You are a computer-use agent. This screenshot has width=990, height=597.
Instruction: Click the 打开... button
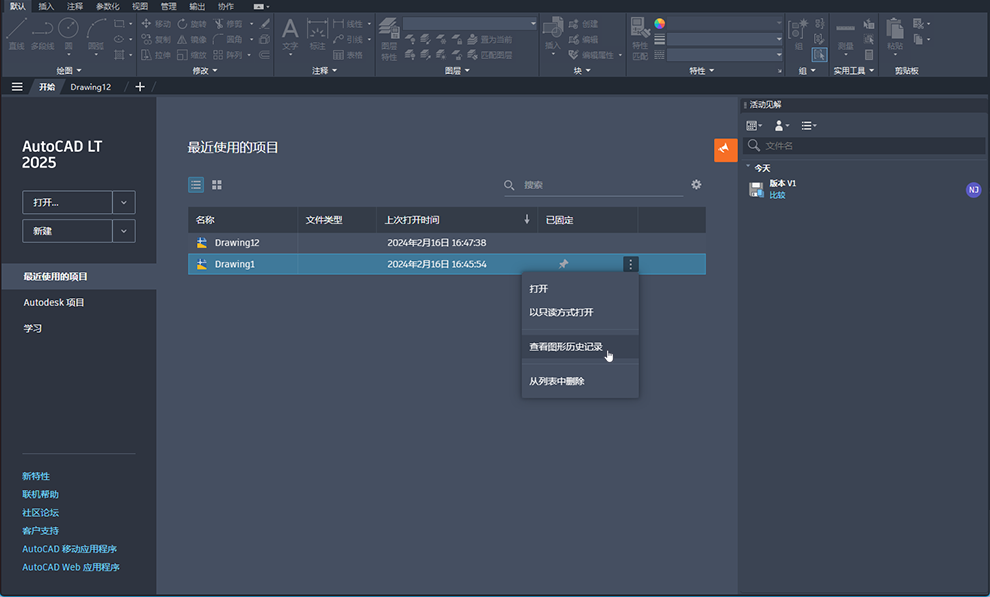point(68,203)
